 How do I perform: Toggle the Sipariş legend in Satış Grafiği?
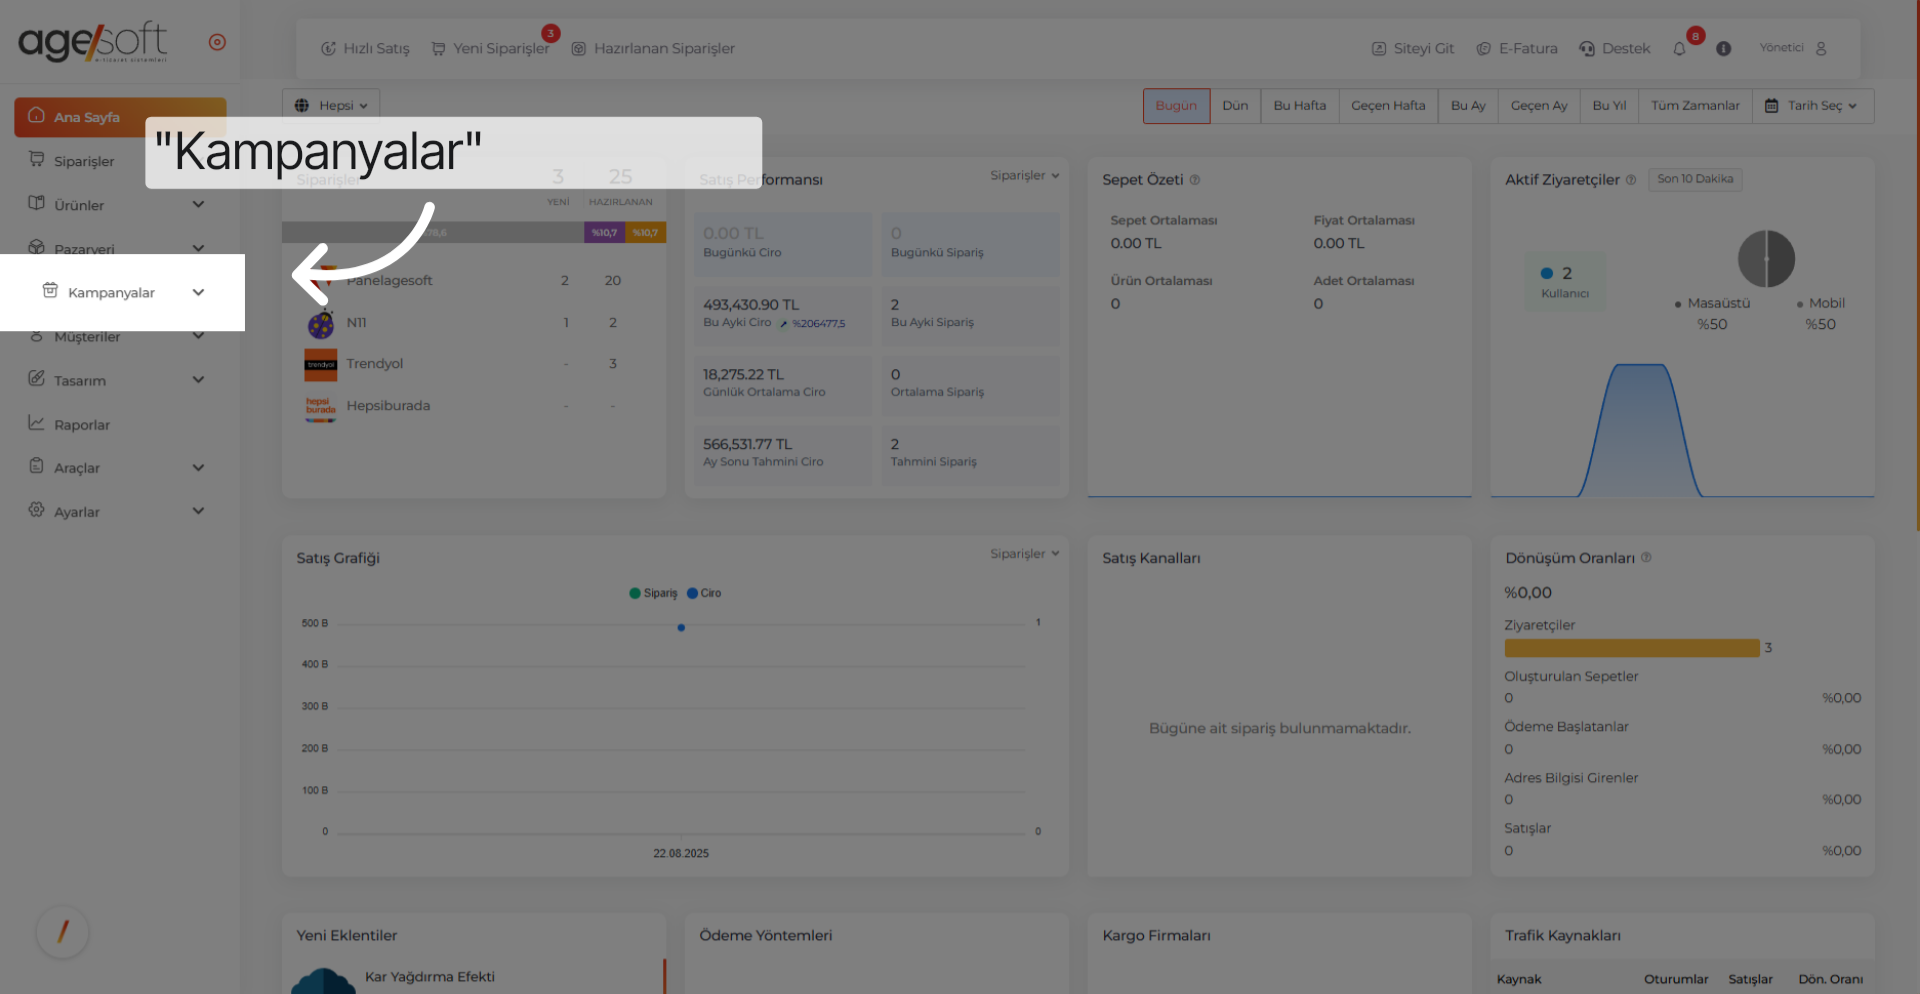653,593
